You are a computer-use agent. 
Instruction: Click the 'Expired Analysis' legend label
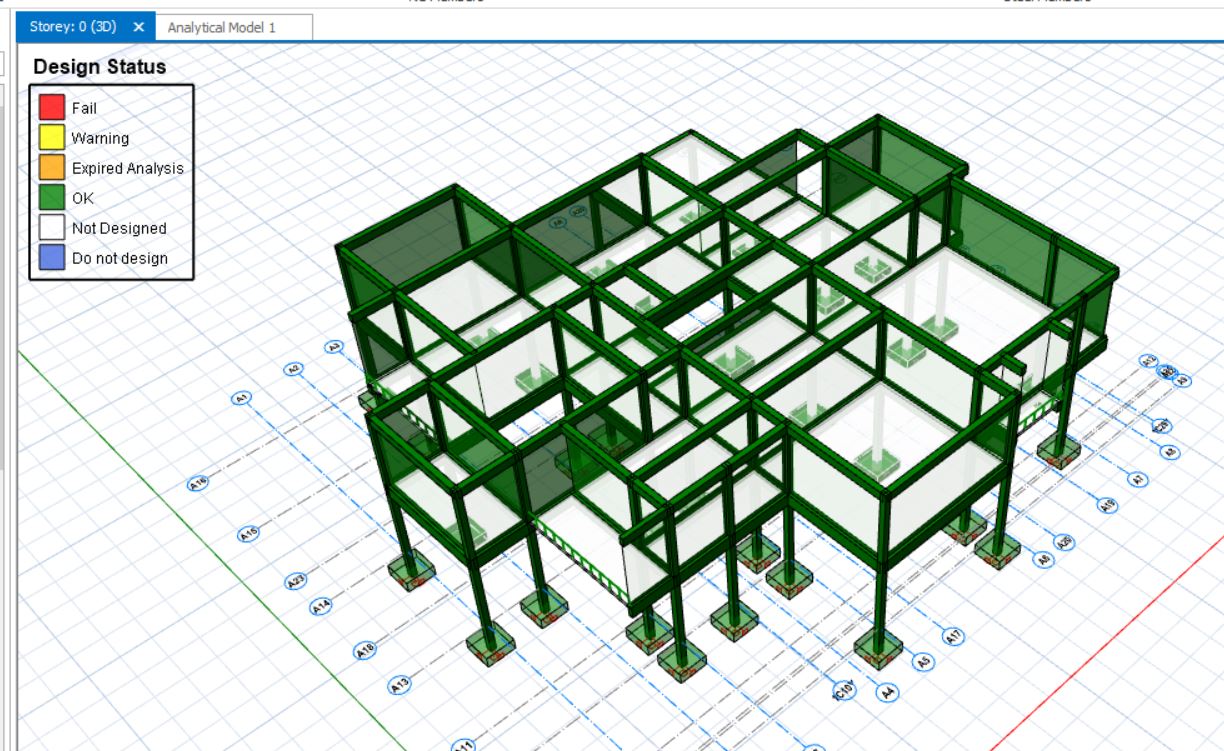[128, 168]
